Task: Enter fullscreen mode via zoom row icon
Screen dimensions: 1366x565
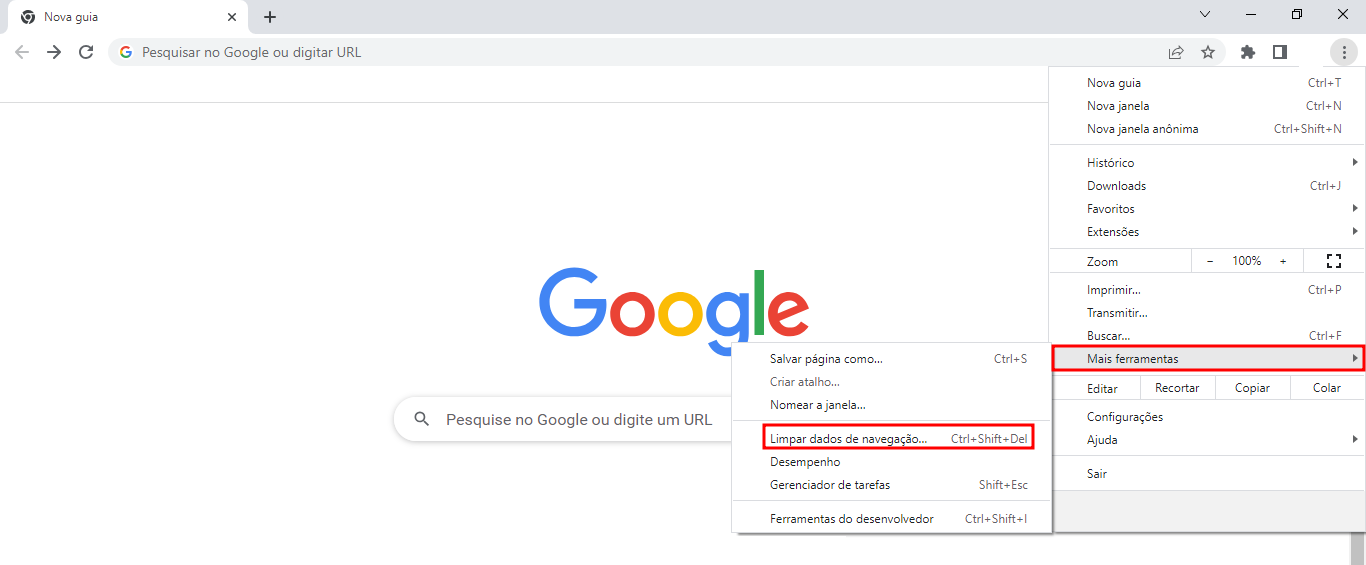Action: (1333, 261)
